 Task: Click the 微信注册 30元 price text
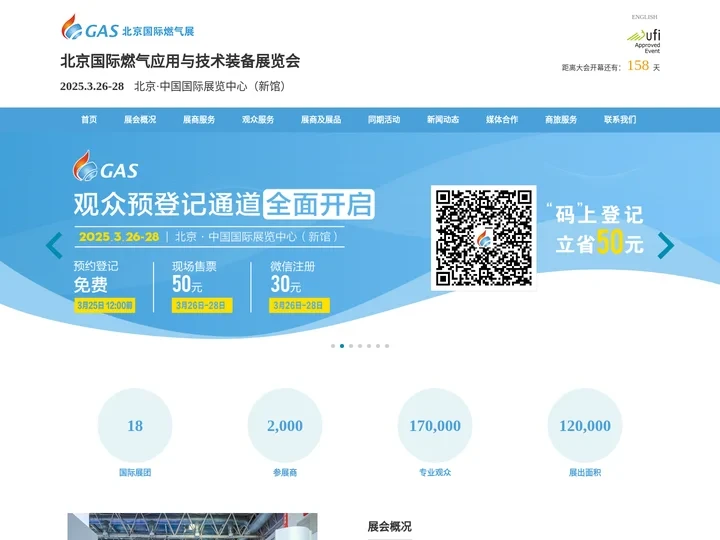292,277
